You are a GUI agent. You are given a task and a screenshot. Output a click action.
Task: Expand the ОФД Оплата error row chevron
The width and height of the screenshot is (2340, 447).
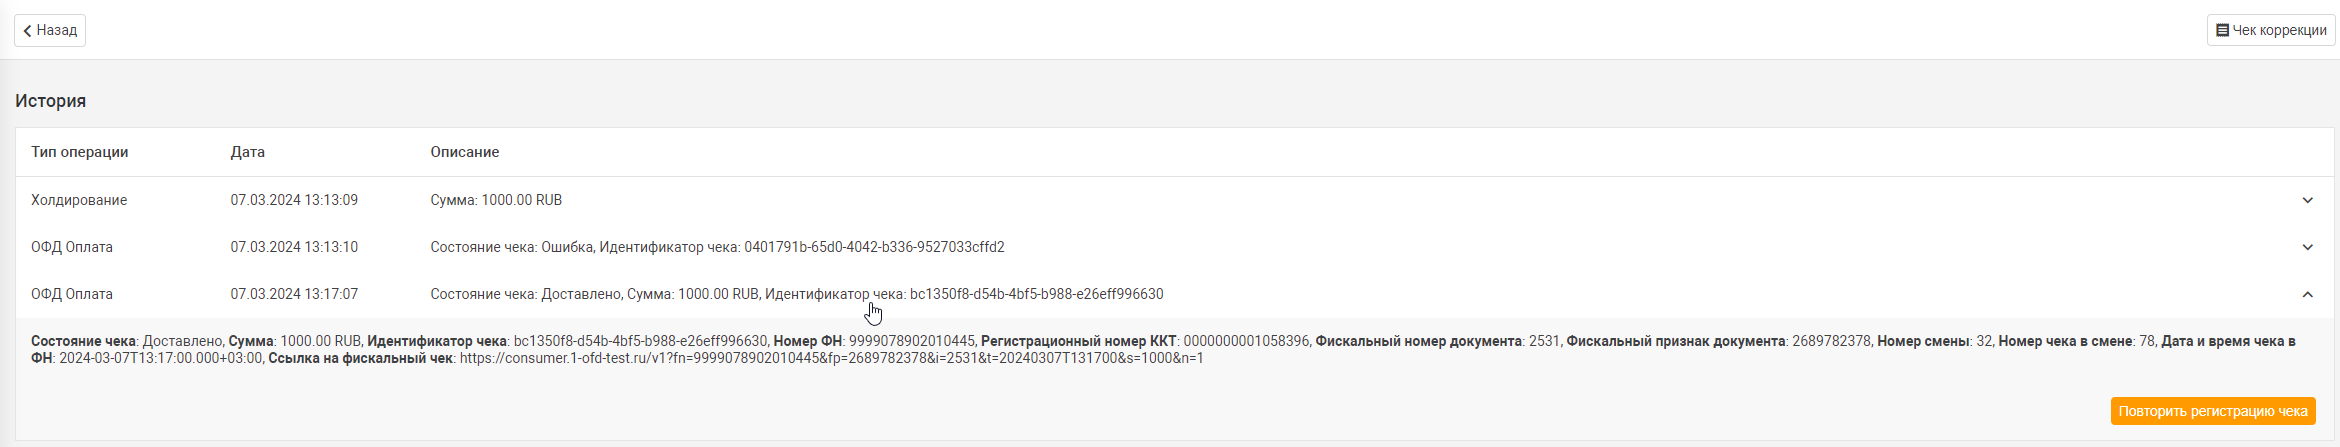tap(2308, 247)
